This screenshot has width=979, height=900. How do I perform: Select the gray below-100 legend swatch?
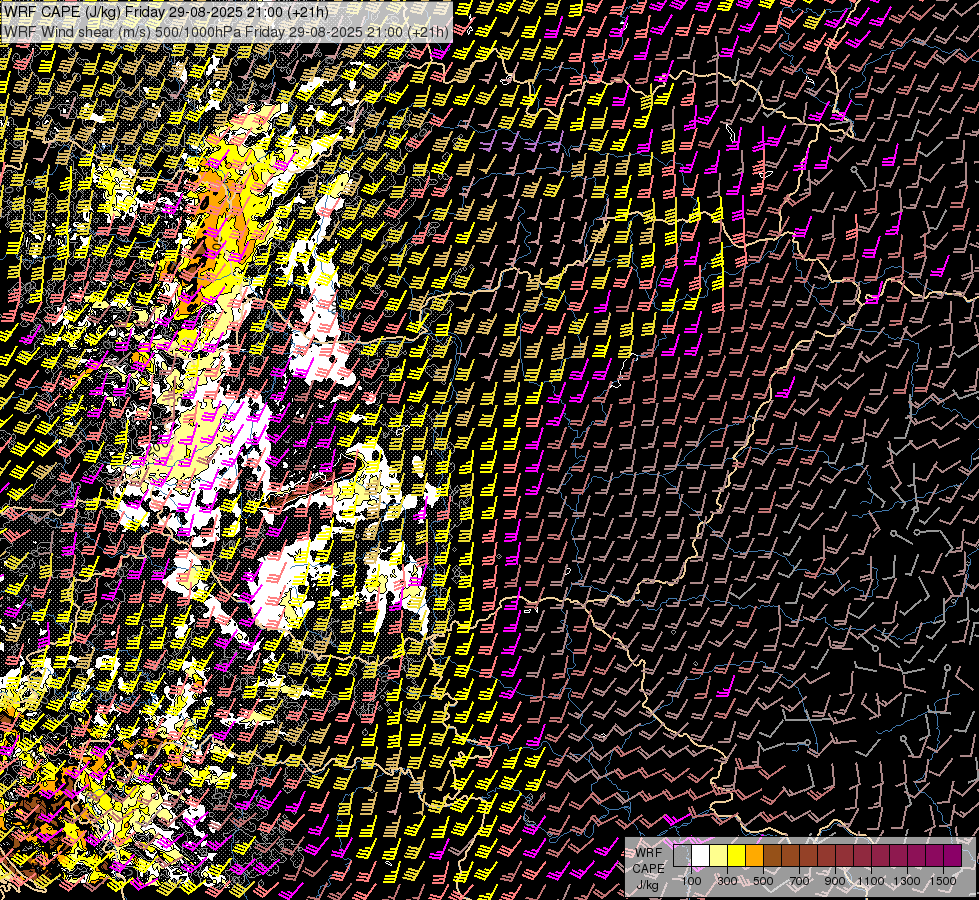tap(682, 855)
